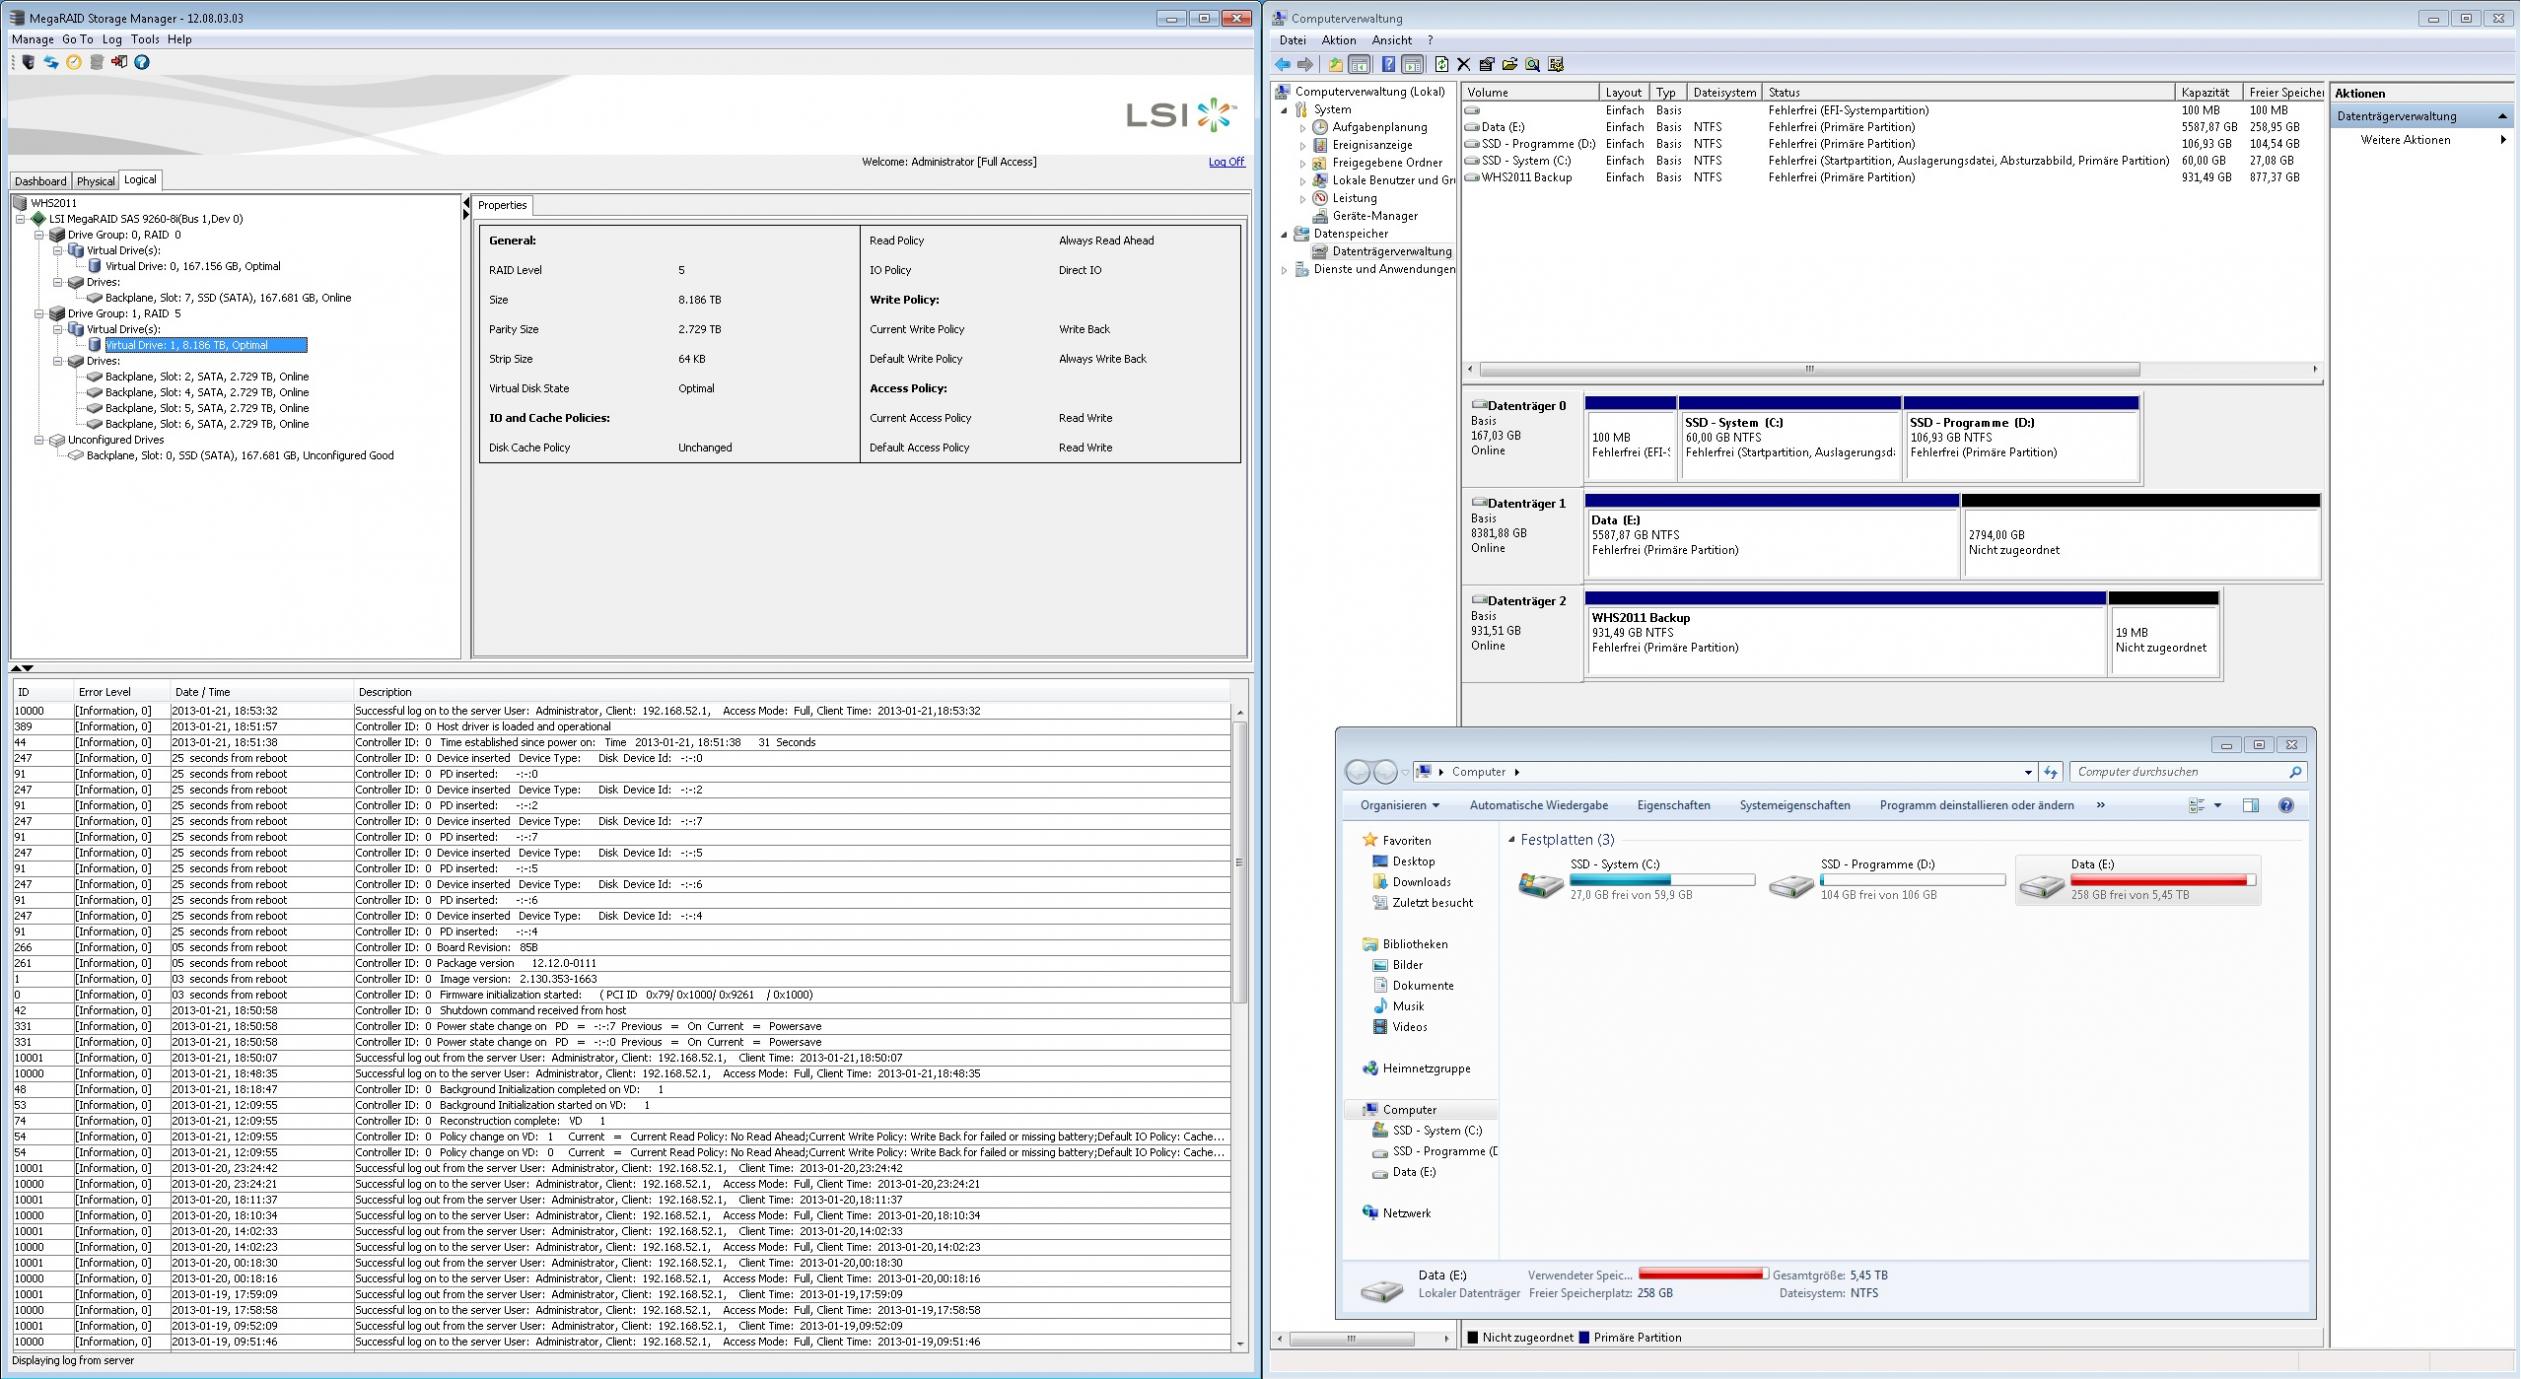Image resolution: width=2521 pixels, height=1379 pixels.
Task: Click the refresh arrows icon in MegaRAID toolbar
Action: point(51,62)
